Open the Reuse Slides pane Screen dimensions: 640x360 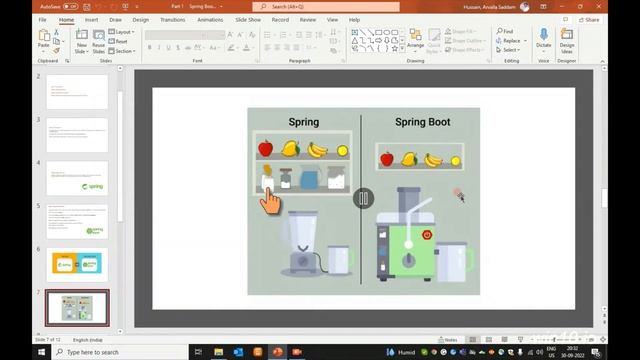pos(98,41)
